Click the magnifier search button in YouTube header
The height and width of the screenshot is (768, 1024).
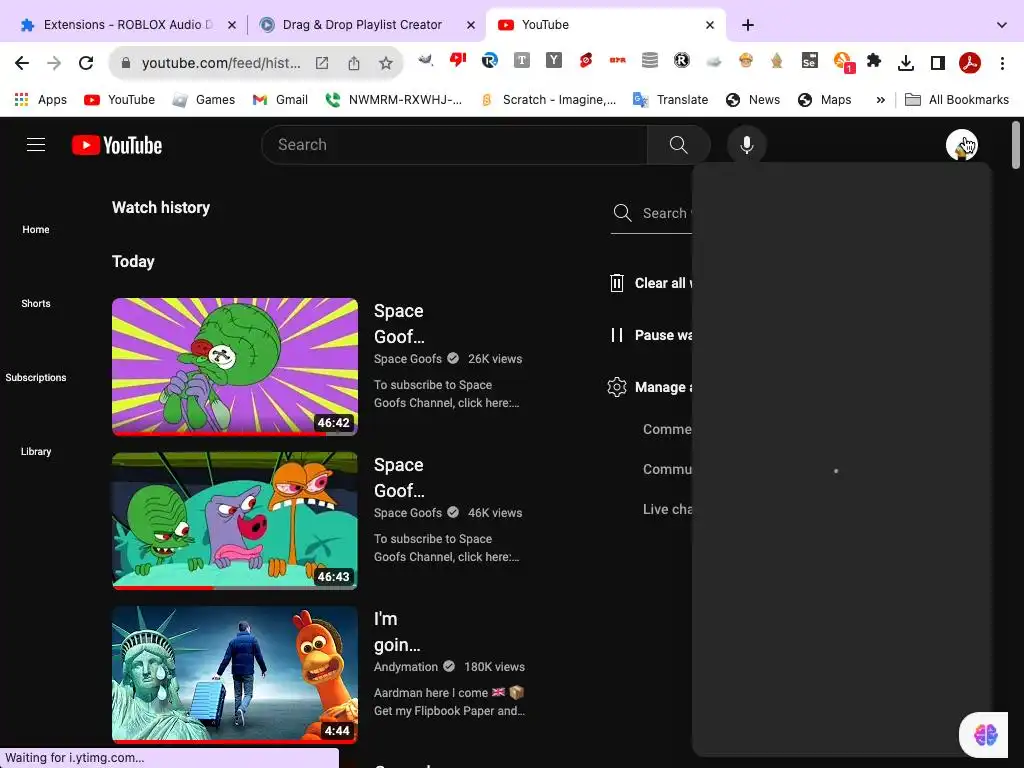(679, 145)
